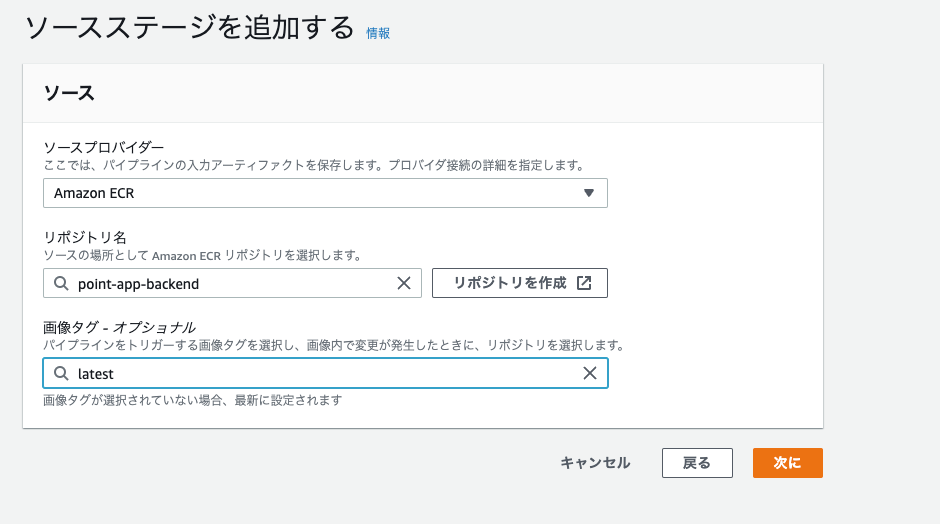This screenshot has width=940, height=524.
Task: Clear the latest image tag value
Action: click(x=590, y=373)
